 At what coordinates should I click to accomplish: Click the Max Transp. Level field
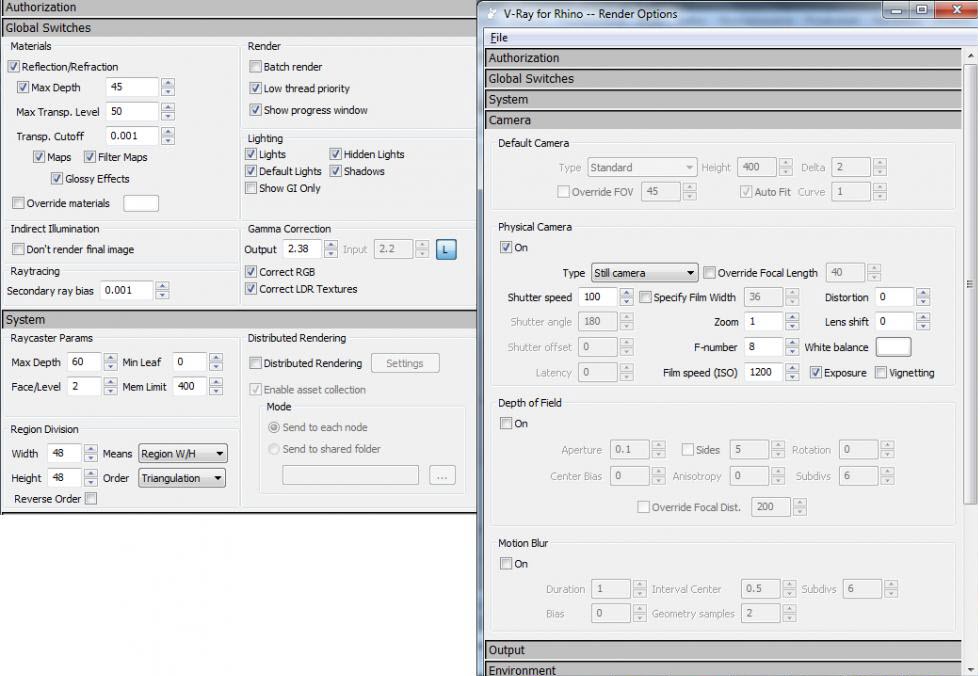tap(132, 112)
